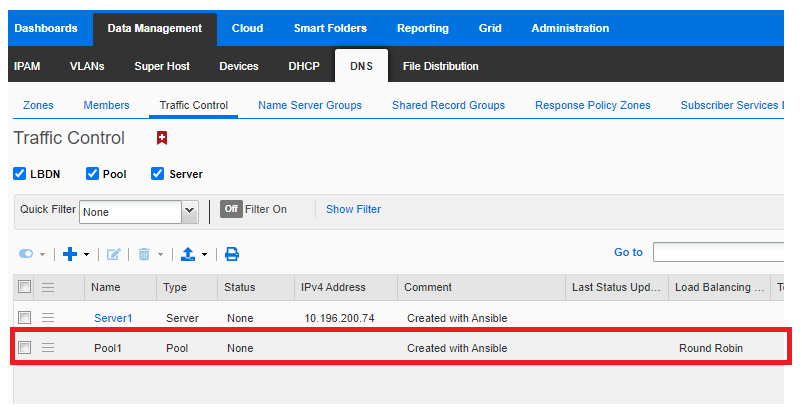Expand the Export dropdown arrow

(x=204, y=255)
